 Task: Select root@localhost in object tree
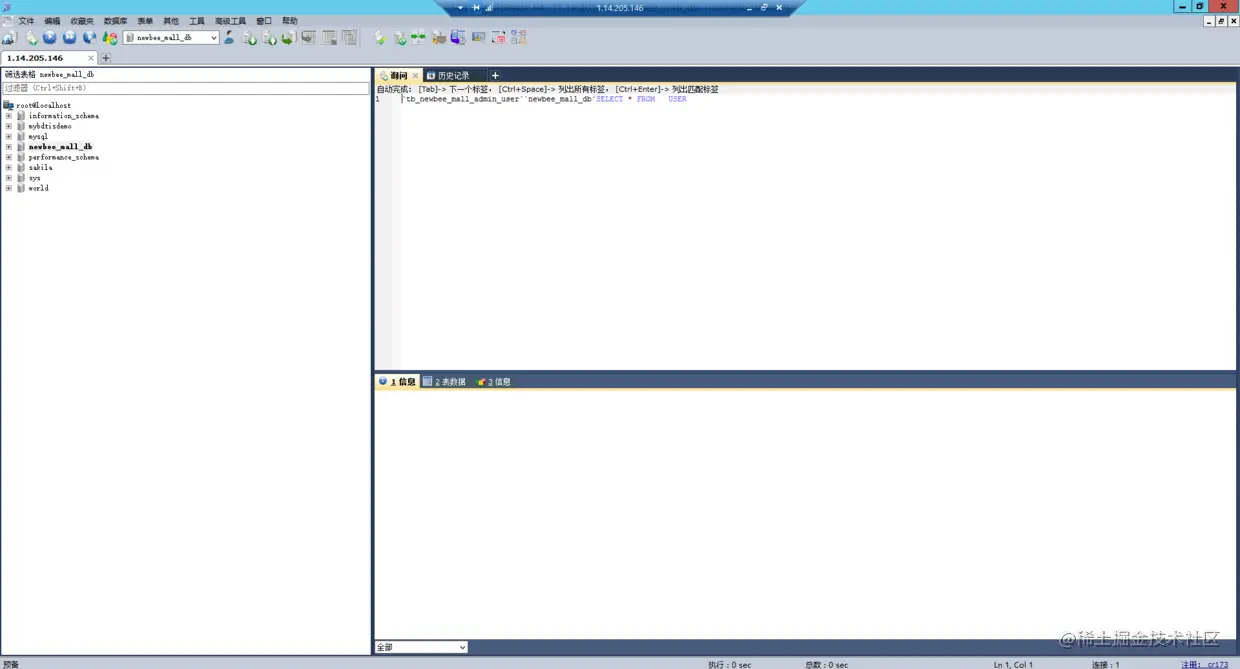pyautogui.click(x=43, y=105)
